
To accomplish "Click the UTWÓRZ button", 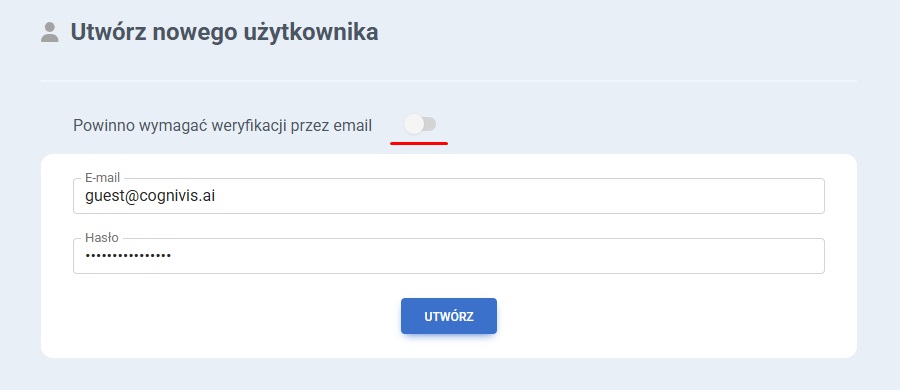I will [x=449, y=316].
